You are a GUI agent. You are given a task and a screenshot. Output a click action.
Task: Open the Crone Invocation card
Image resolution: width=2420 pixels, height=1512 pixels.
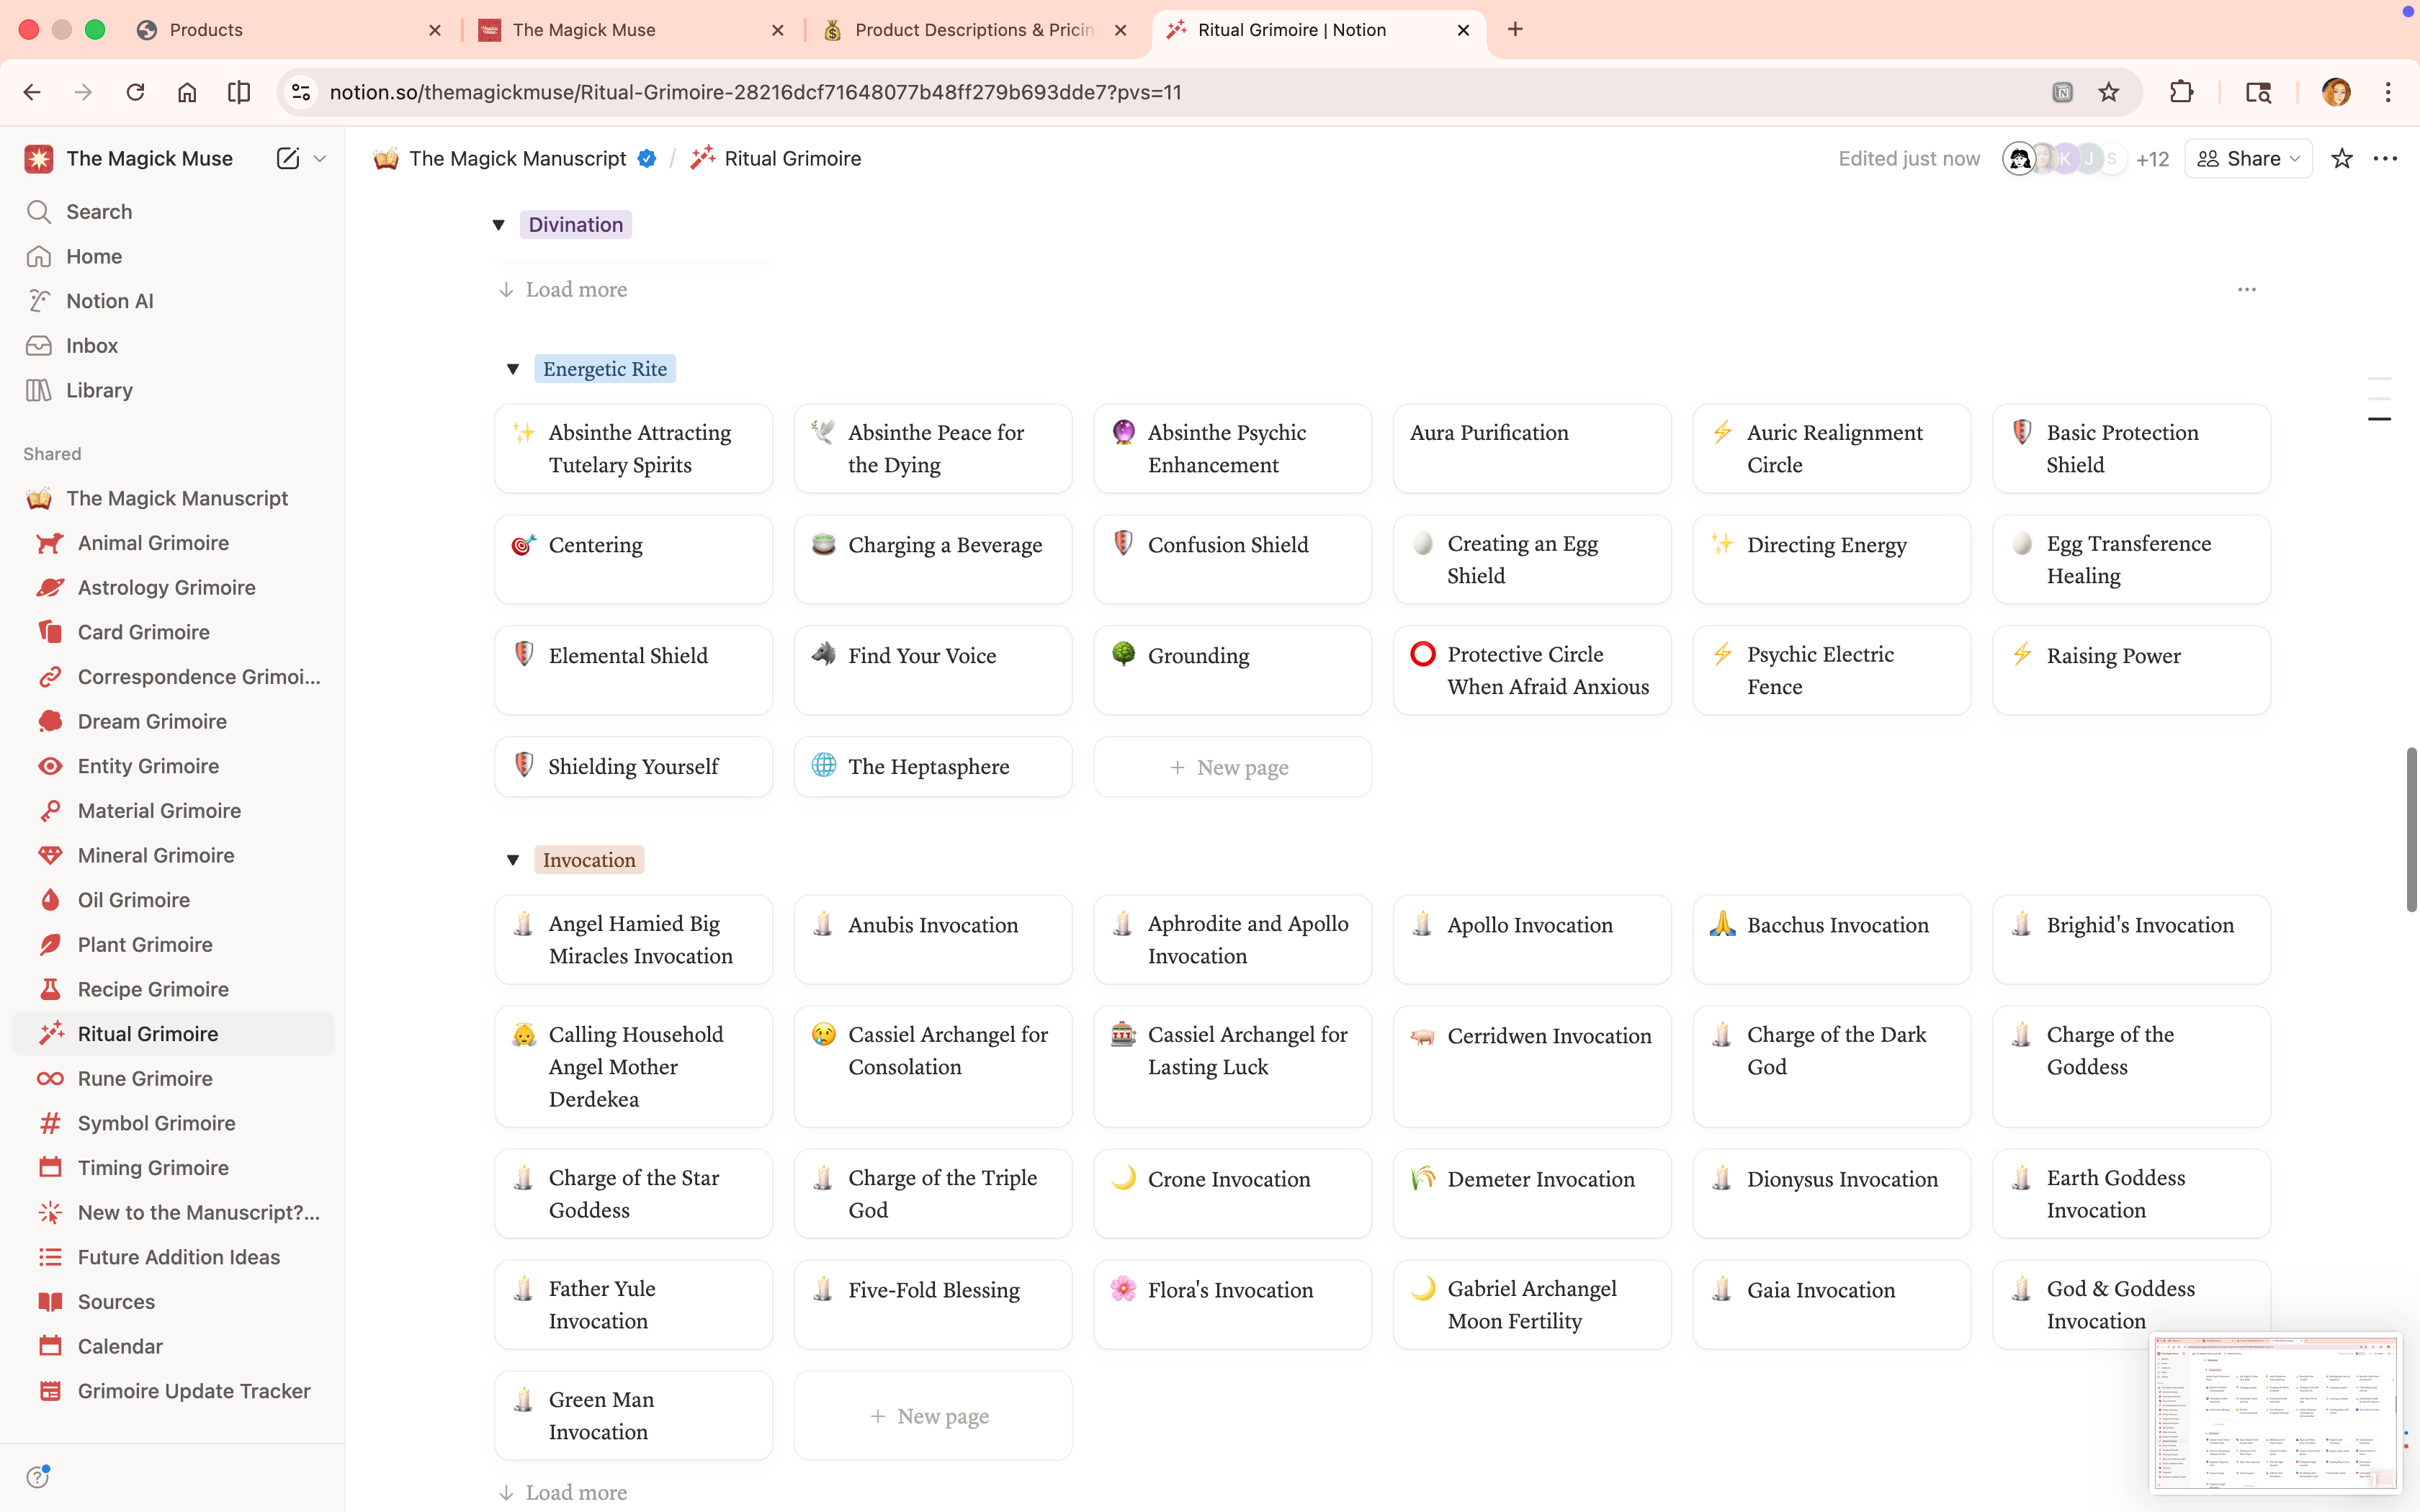pyautogui.click(x=1232, y=1193)
